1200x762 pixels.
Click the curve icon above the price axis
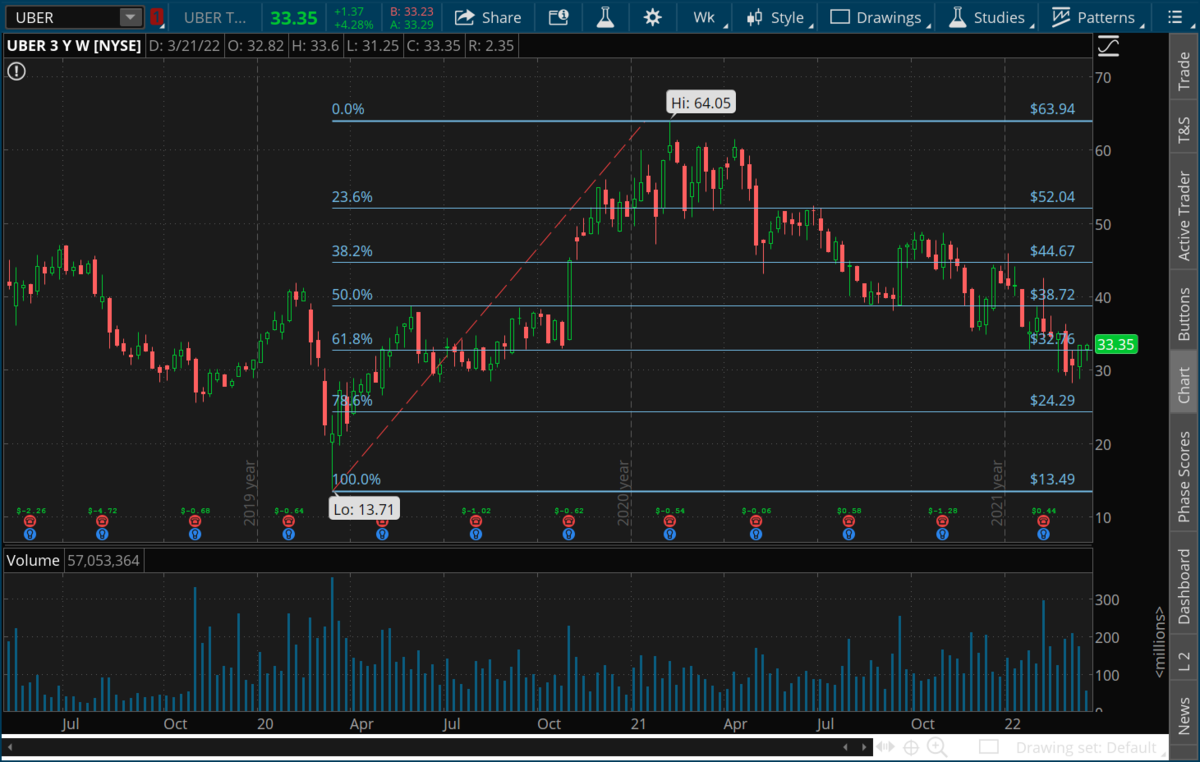[x=1108, y=46]
